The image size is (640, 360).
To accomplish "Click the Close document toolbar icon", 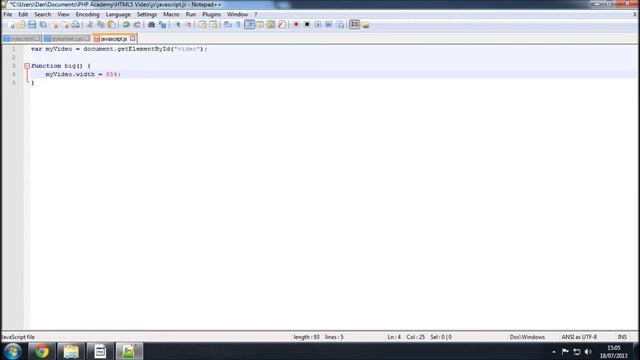I will tap(56, 25).
